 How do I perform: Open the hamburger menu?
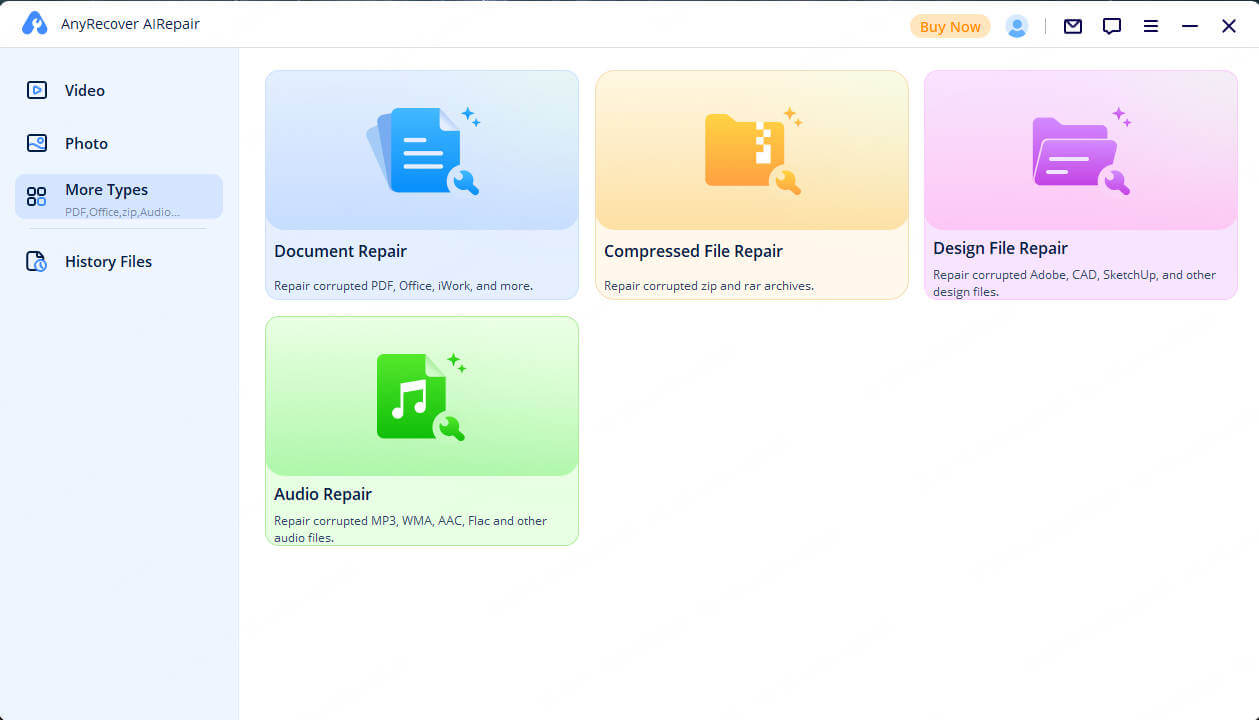(1150, 26)
